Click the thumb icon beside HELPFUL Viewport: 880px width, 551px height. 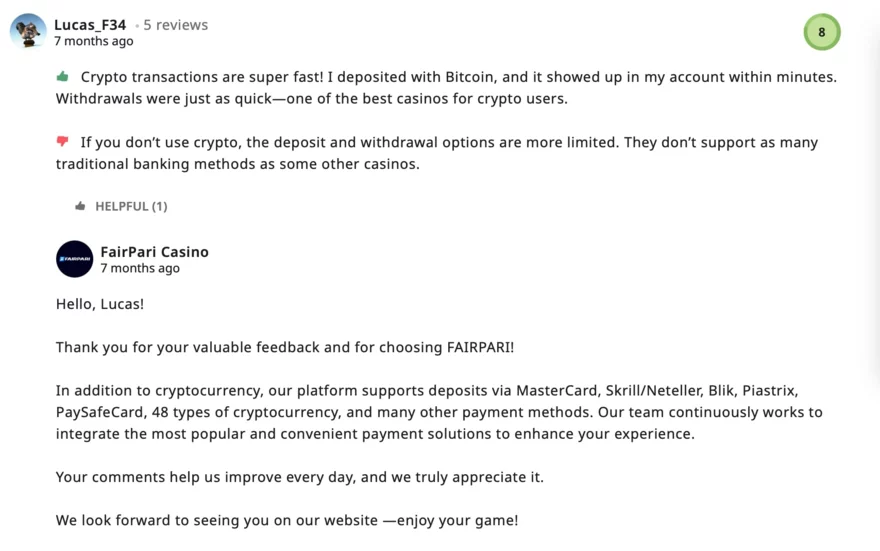(80, 206)
